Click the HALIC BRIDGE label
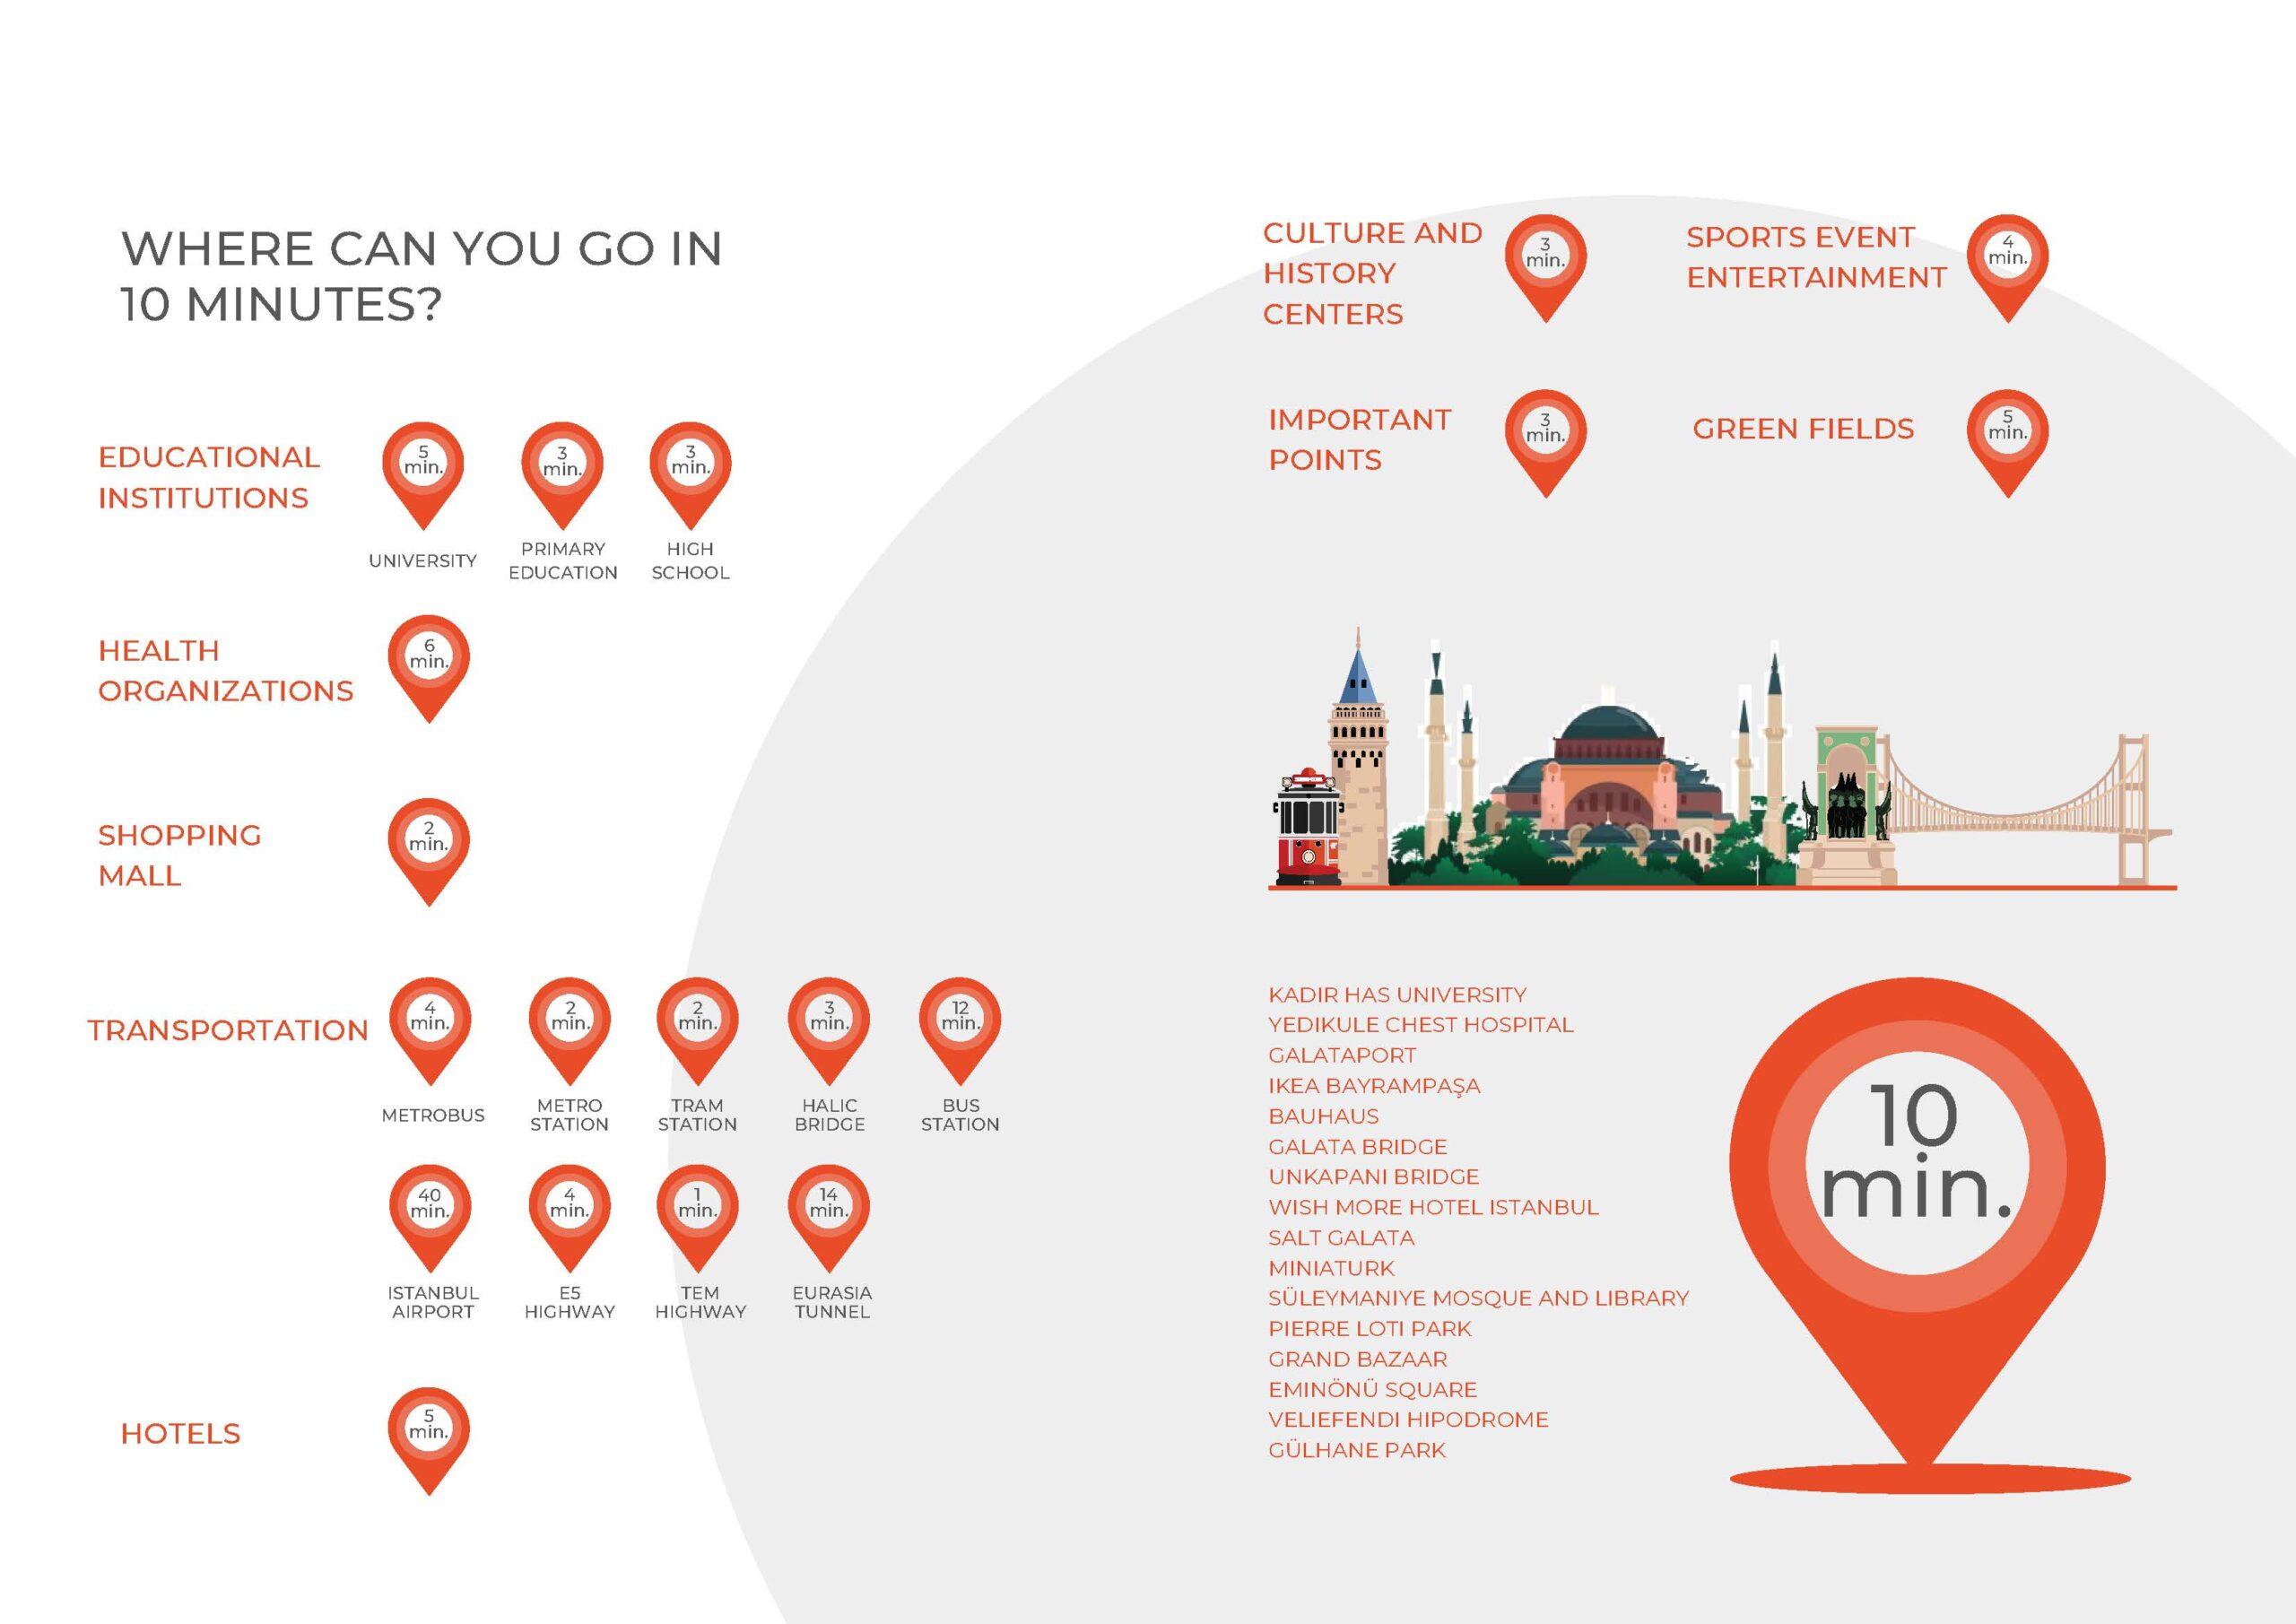Viewport: 2296px width, 1624px height. click(x=830, y=1115)
